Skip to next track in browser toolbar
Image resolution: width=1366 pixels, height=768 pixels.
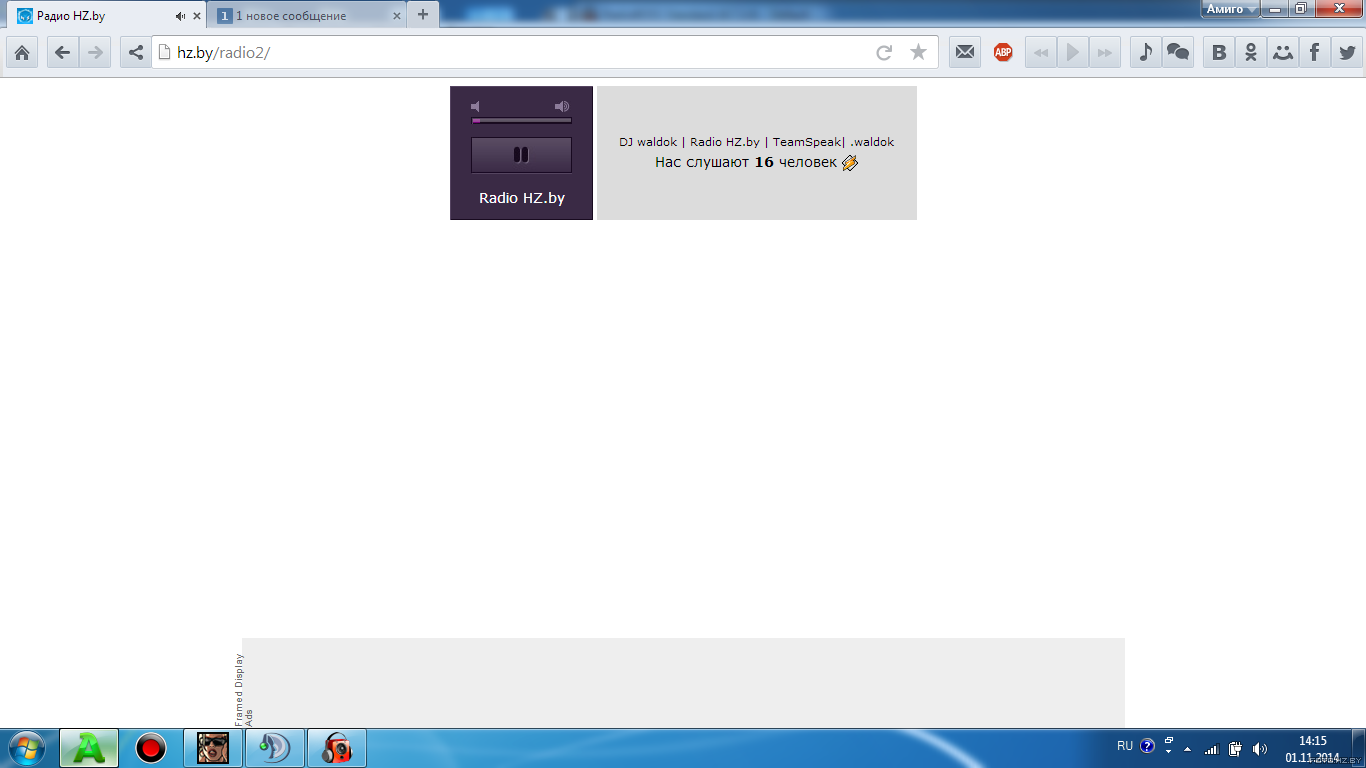[x=1104, y=52]
